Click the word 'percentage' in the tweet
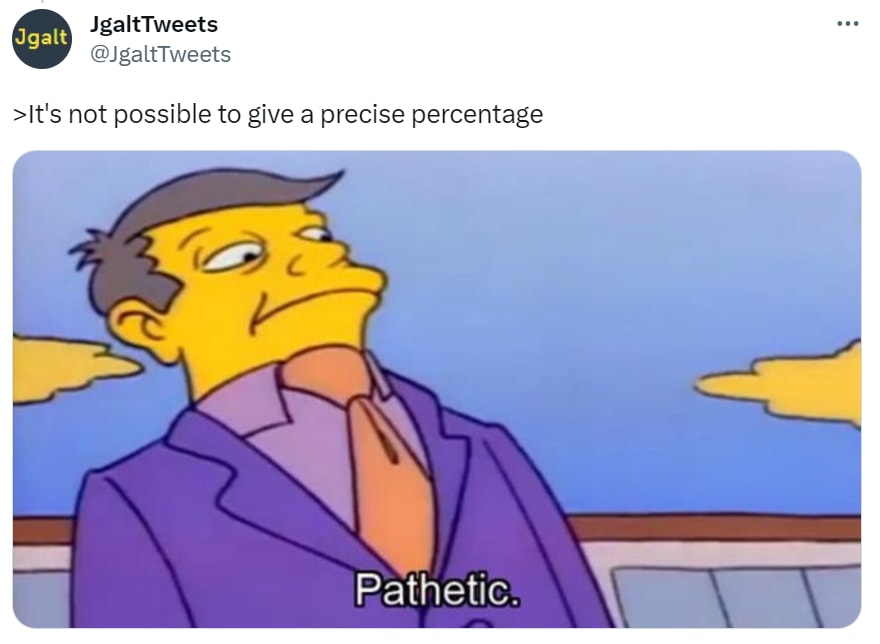Screen dimensions: 880x644 [477, 115]
